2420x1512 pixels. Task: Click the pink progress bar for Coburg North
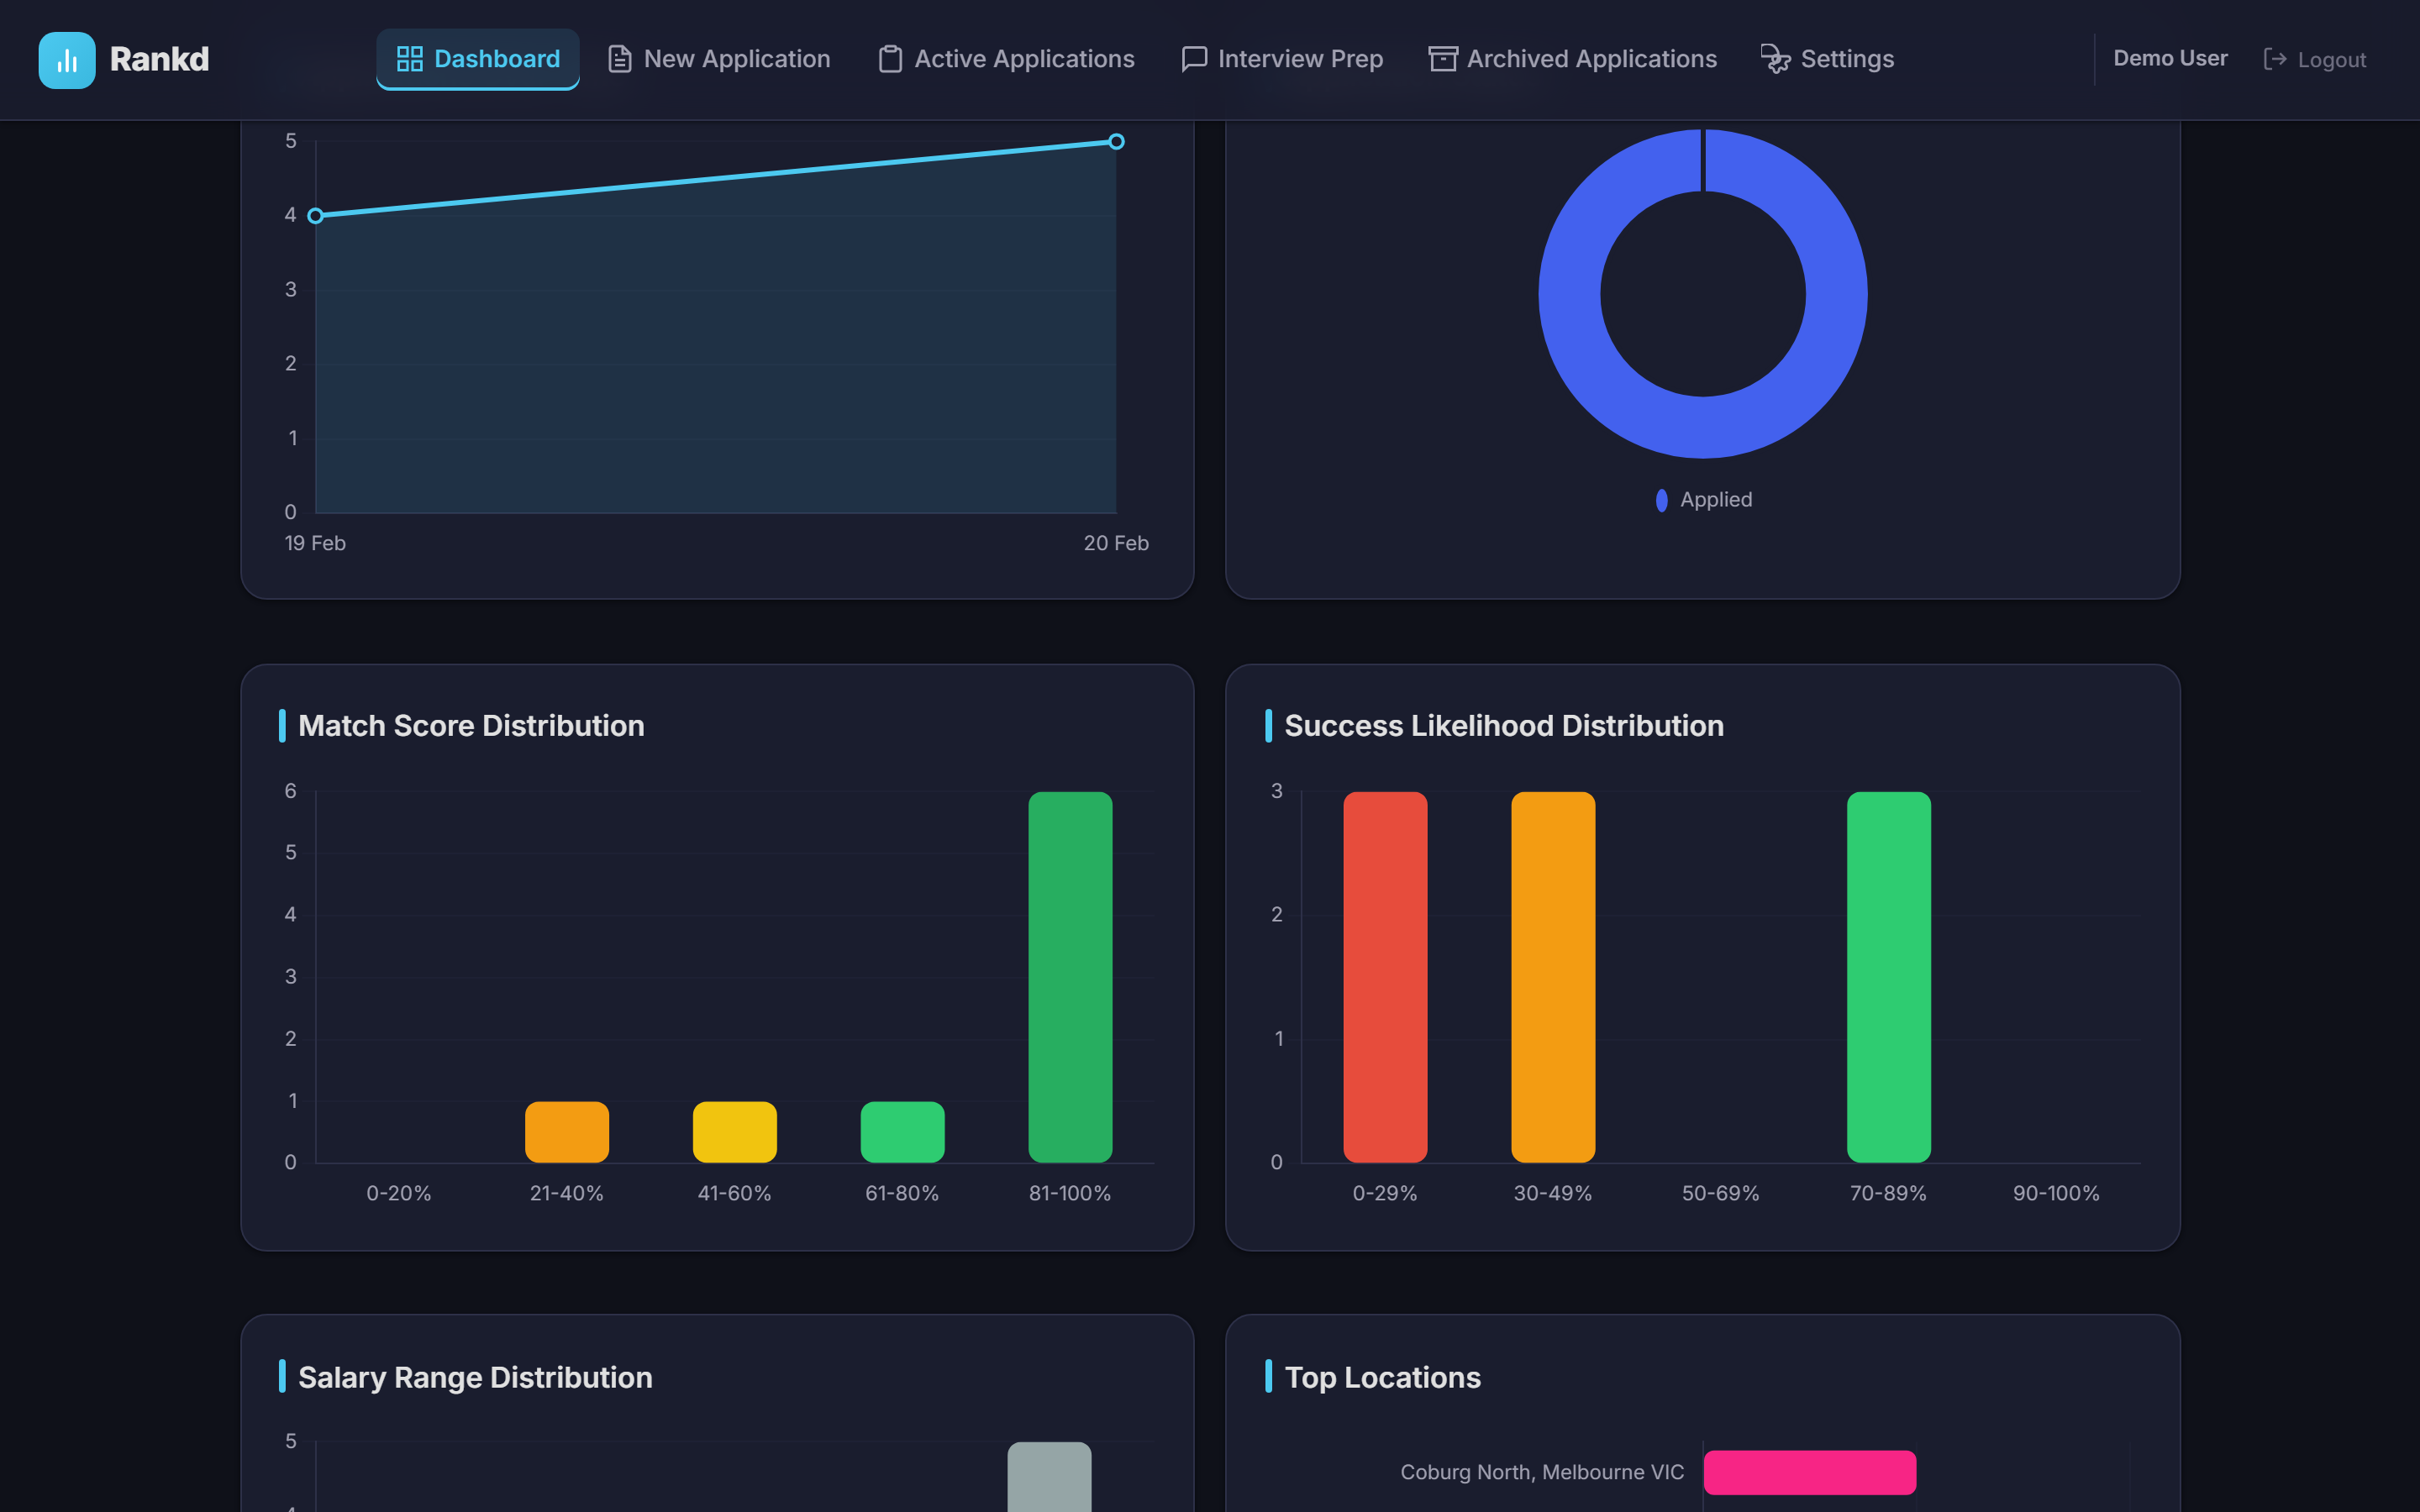coord(1809,1471)
